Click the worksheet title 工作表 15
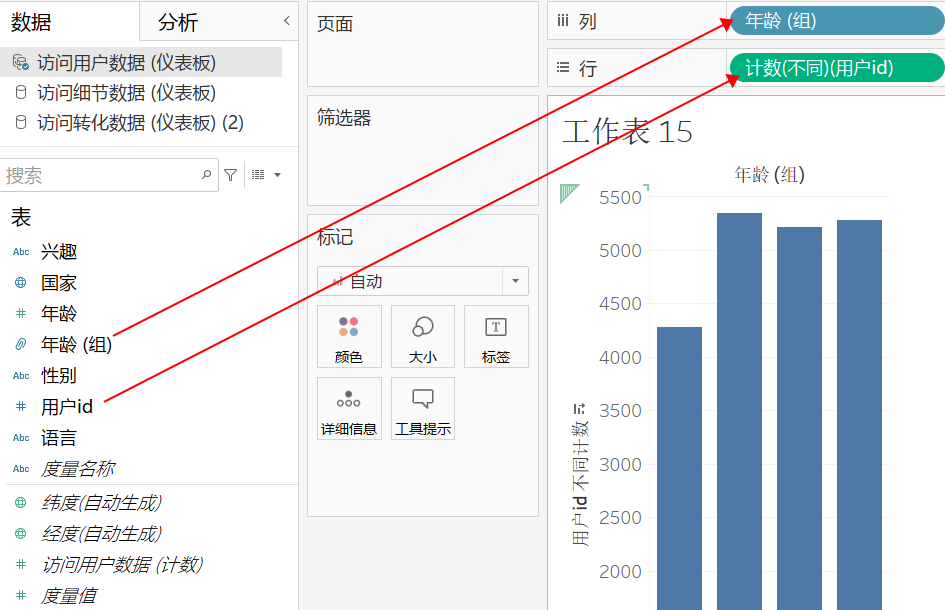945x610 pixels. [x=627, y=131]
